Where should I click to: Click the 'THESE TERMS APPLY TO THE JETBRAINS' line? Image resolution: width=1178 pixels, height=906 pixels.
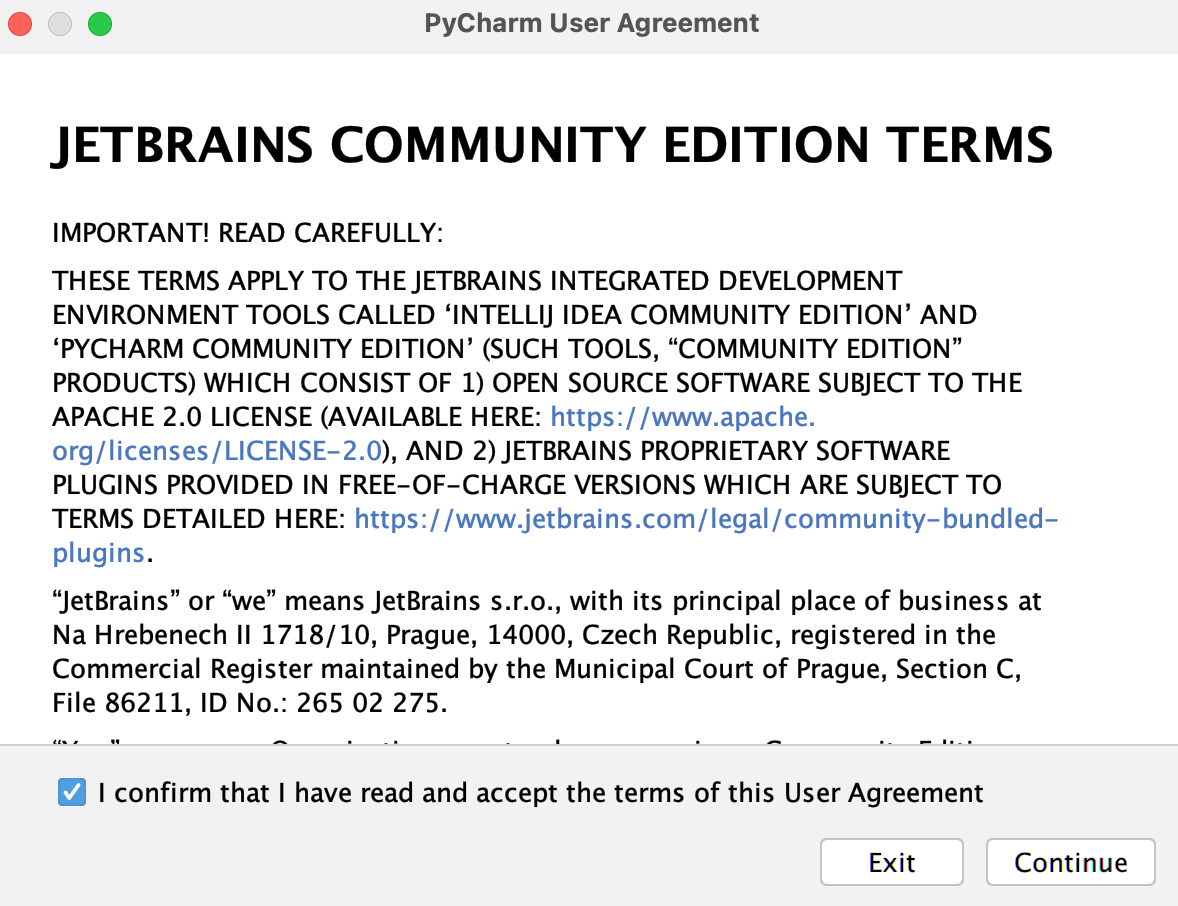tap(477, 281)
